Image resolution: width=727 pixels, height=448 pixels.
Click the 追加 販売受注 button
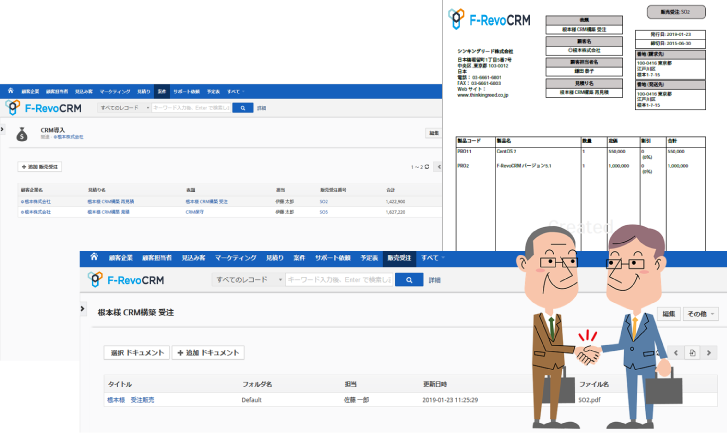click(39, 166)
